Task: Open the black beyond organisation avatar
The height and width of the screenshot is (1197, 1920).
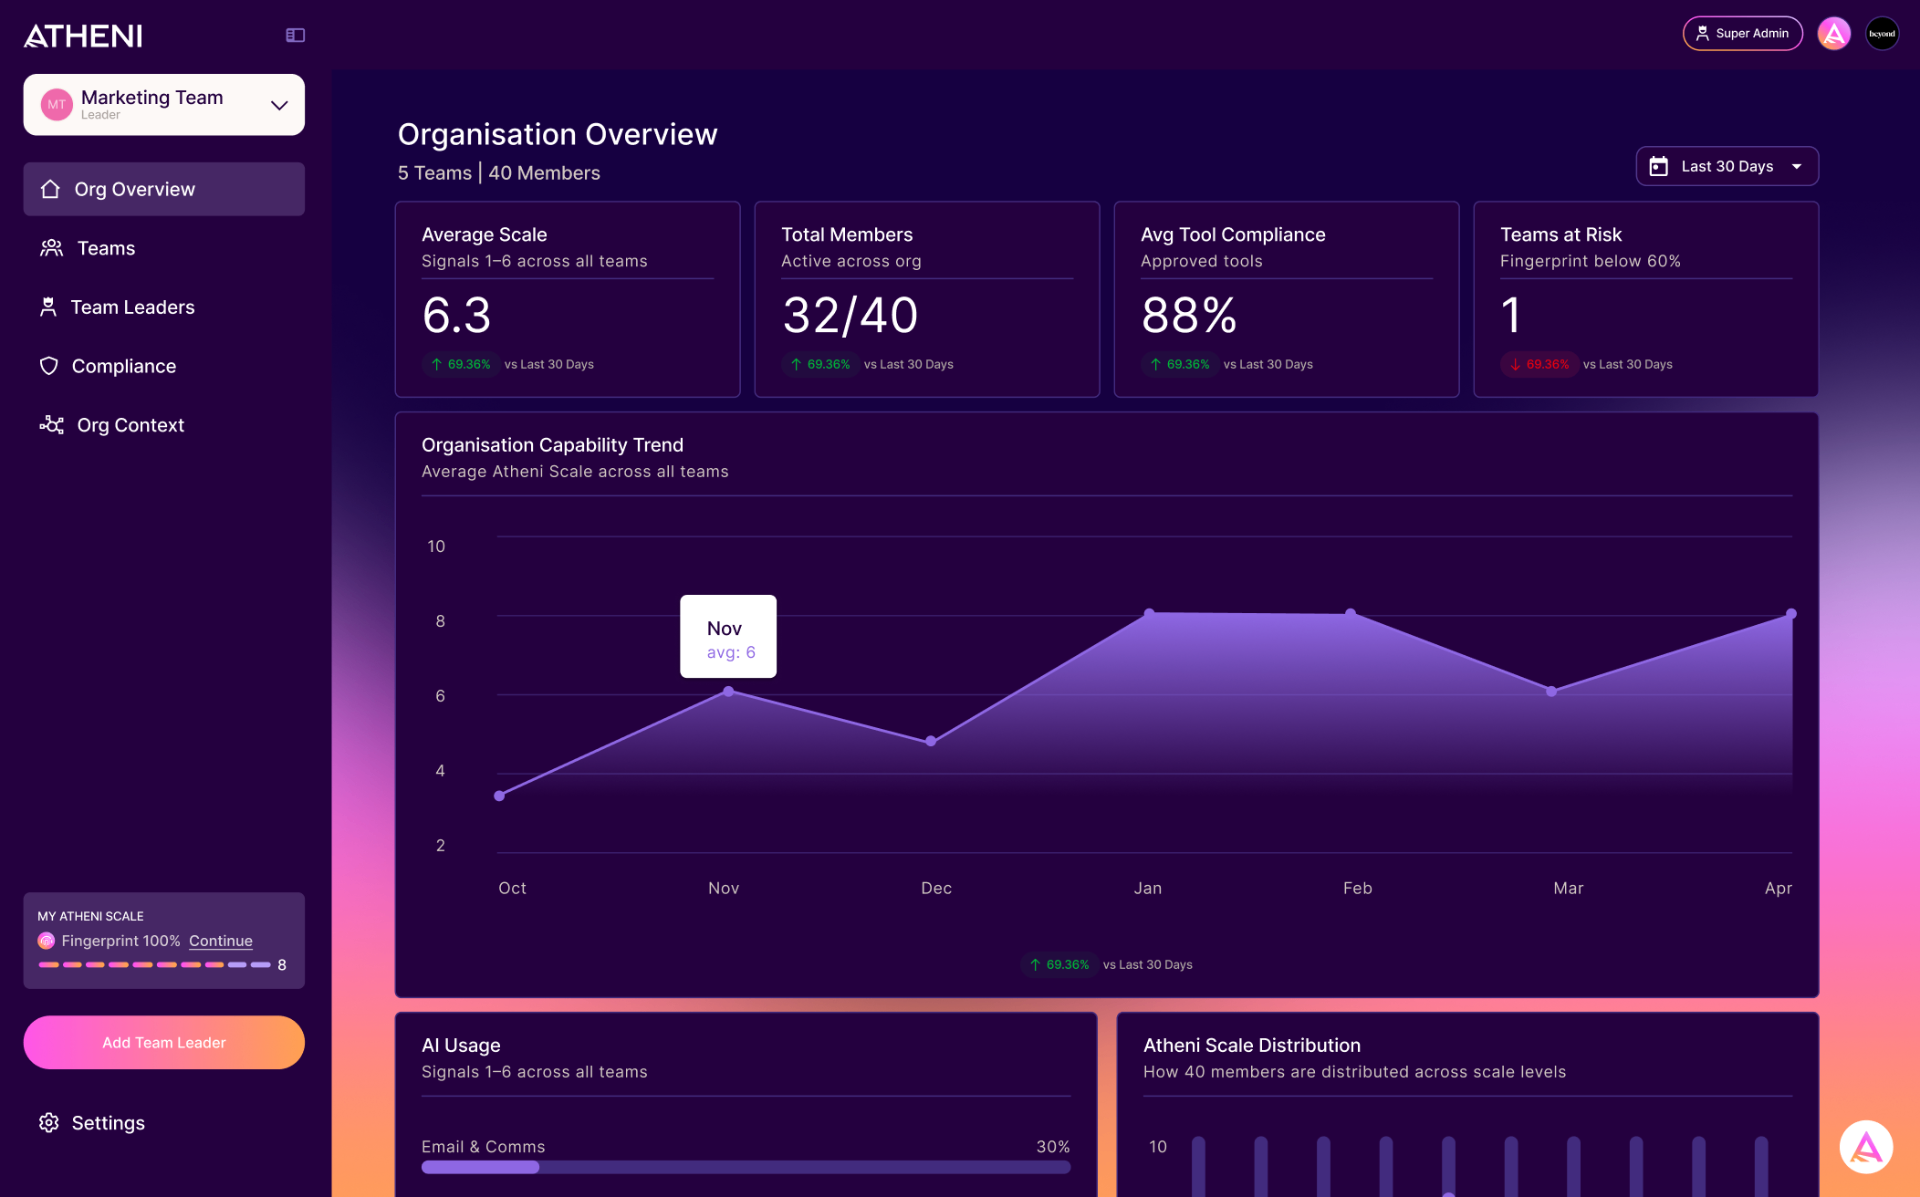Action: [1882, 34]
